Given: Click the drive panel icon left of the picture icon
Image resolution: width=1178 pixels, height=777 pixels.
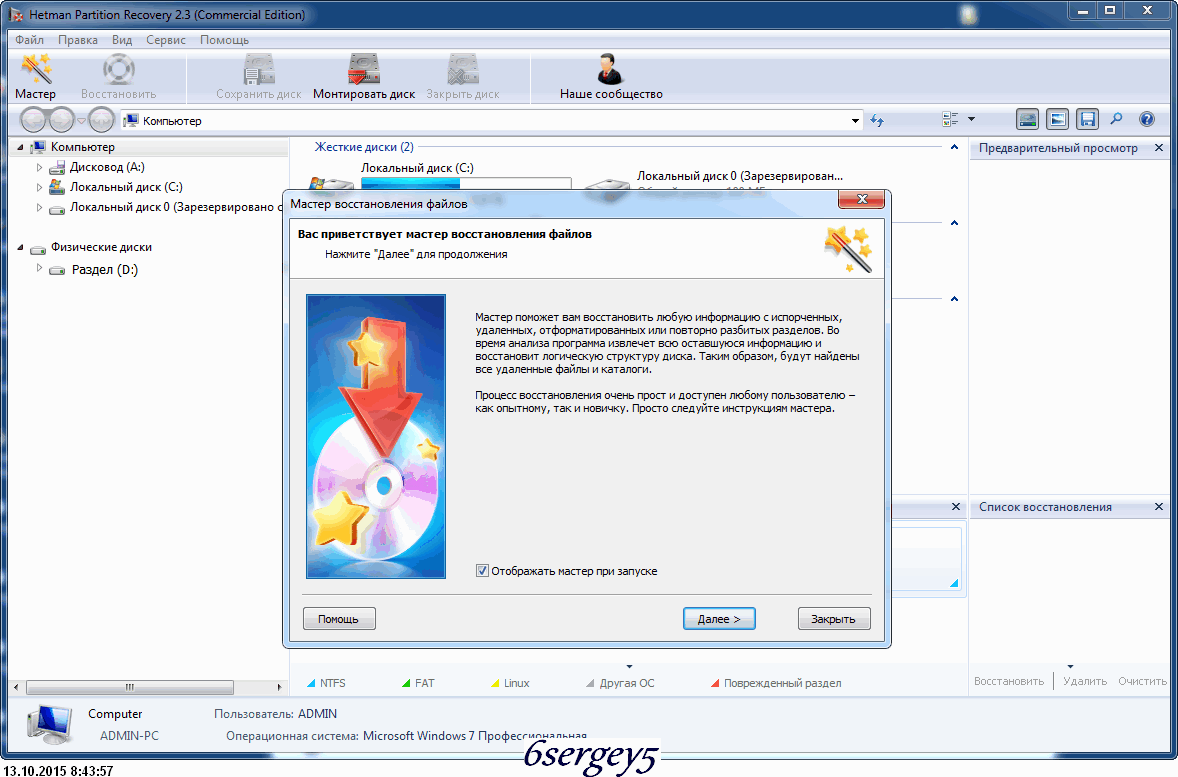Looking at the screenshot, I should (1027, 119).
